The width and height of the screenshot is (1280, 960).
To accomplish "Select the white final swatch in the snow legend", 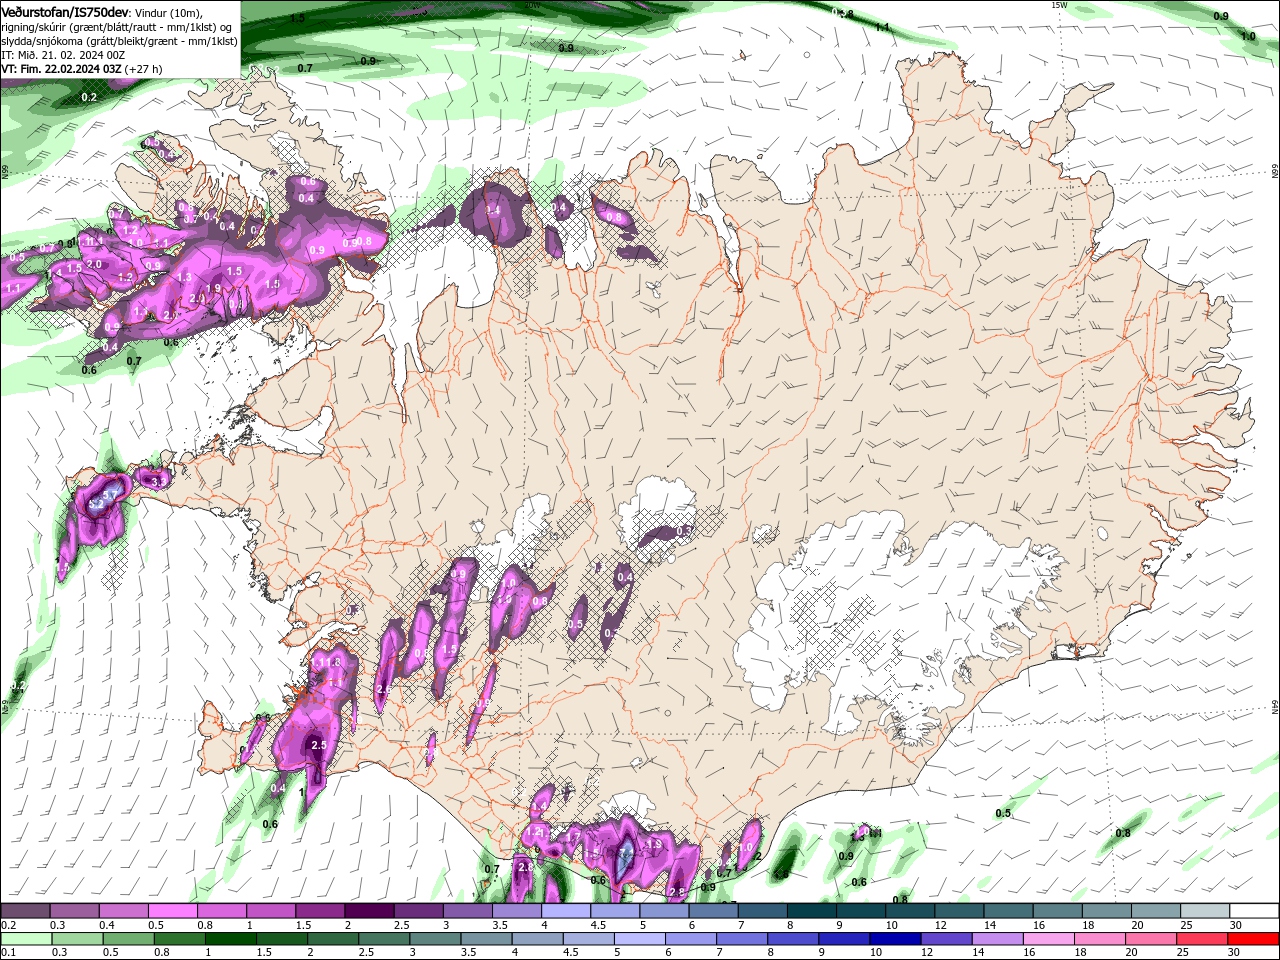I will coord(1255,911).
